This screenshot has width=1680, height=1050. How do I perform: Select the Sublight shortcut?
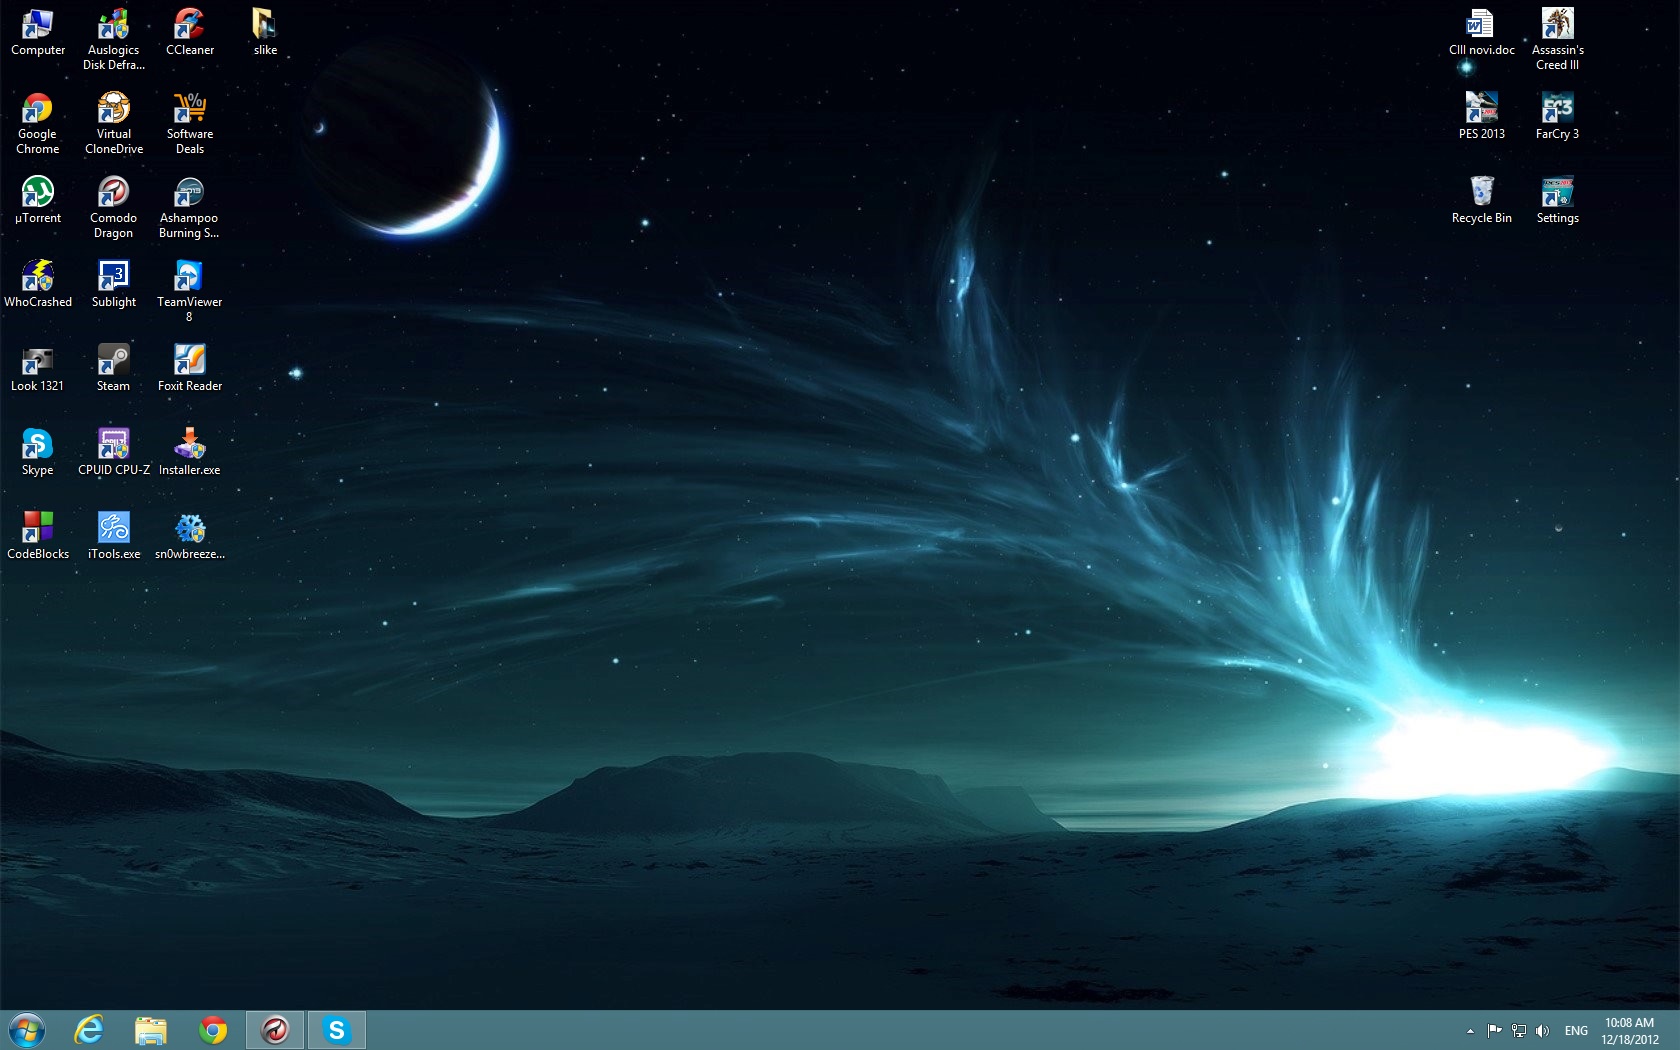point(114,284)
